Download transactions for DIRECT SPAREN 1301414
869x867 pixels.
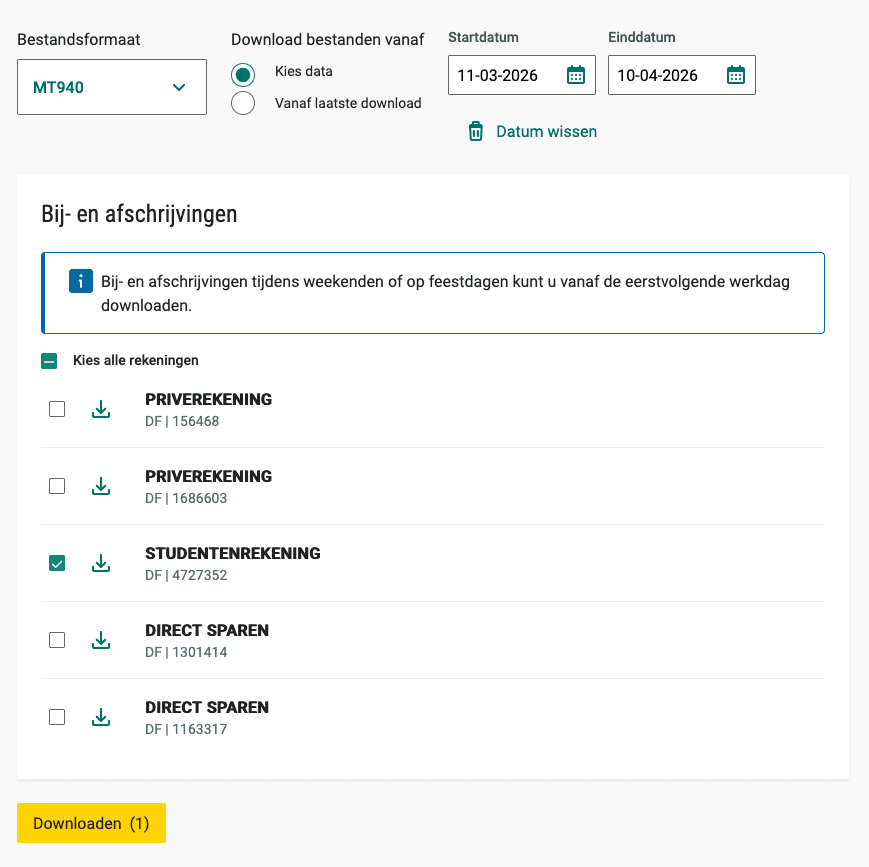[100, 639]
